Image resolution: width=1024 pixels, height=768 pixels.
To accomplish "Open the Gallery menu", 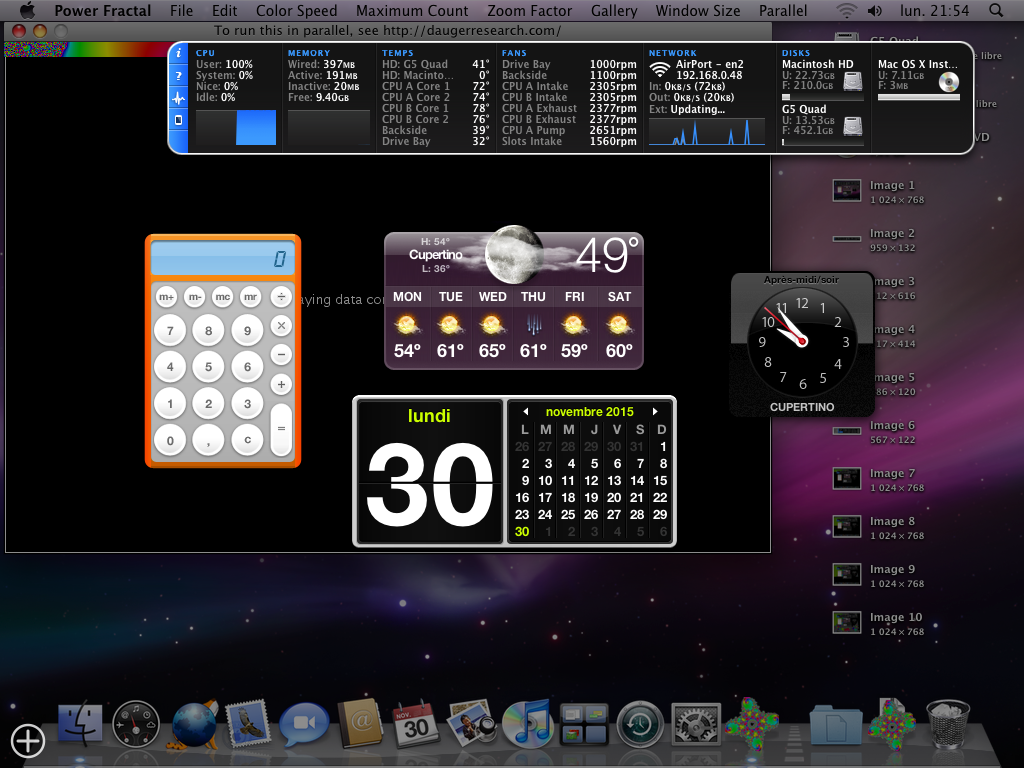I will click(x=614, y=10).
